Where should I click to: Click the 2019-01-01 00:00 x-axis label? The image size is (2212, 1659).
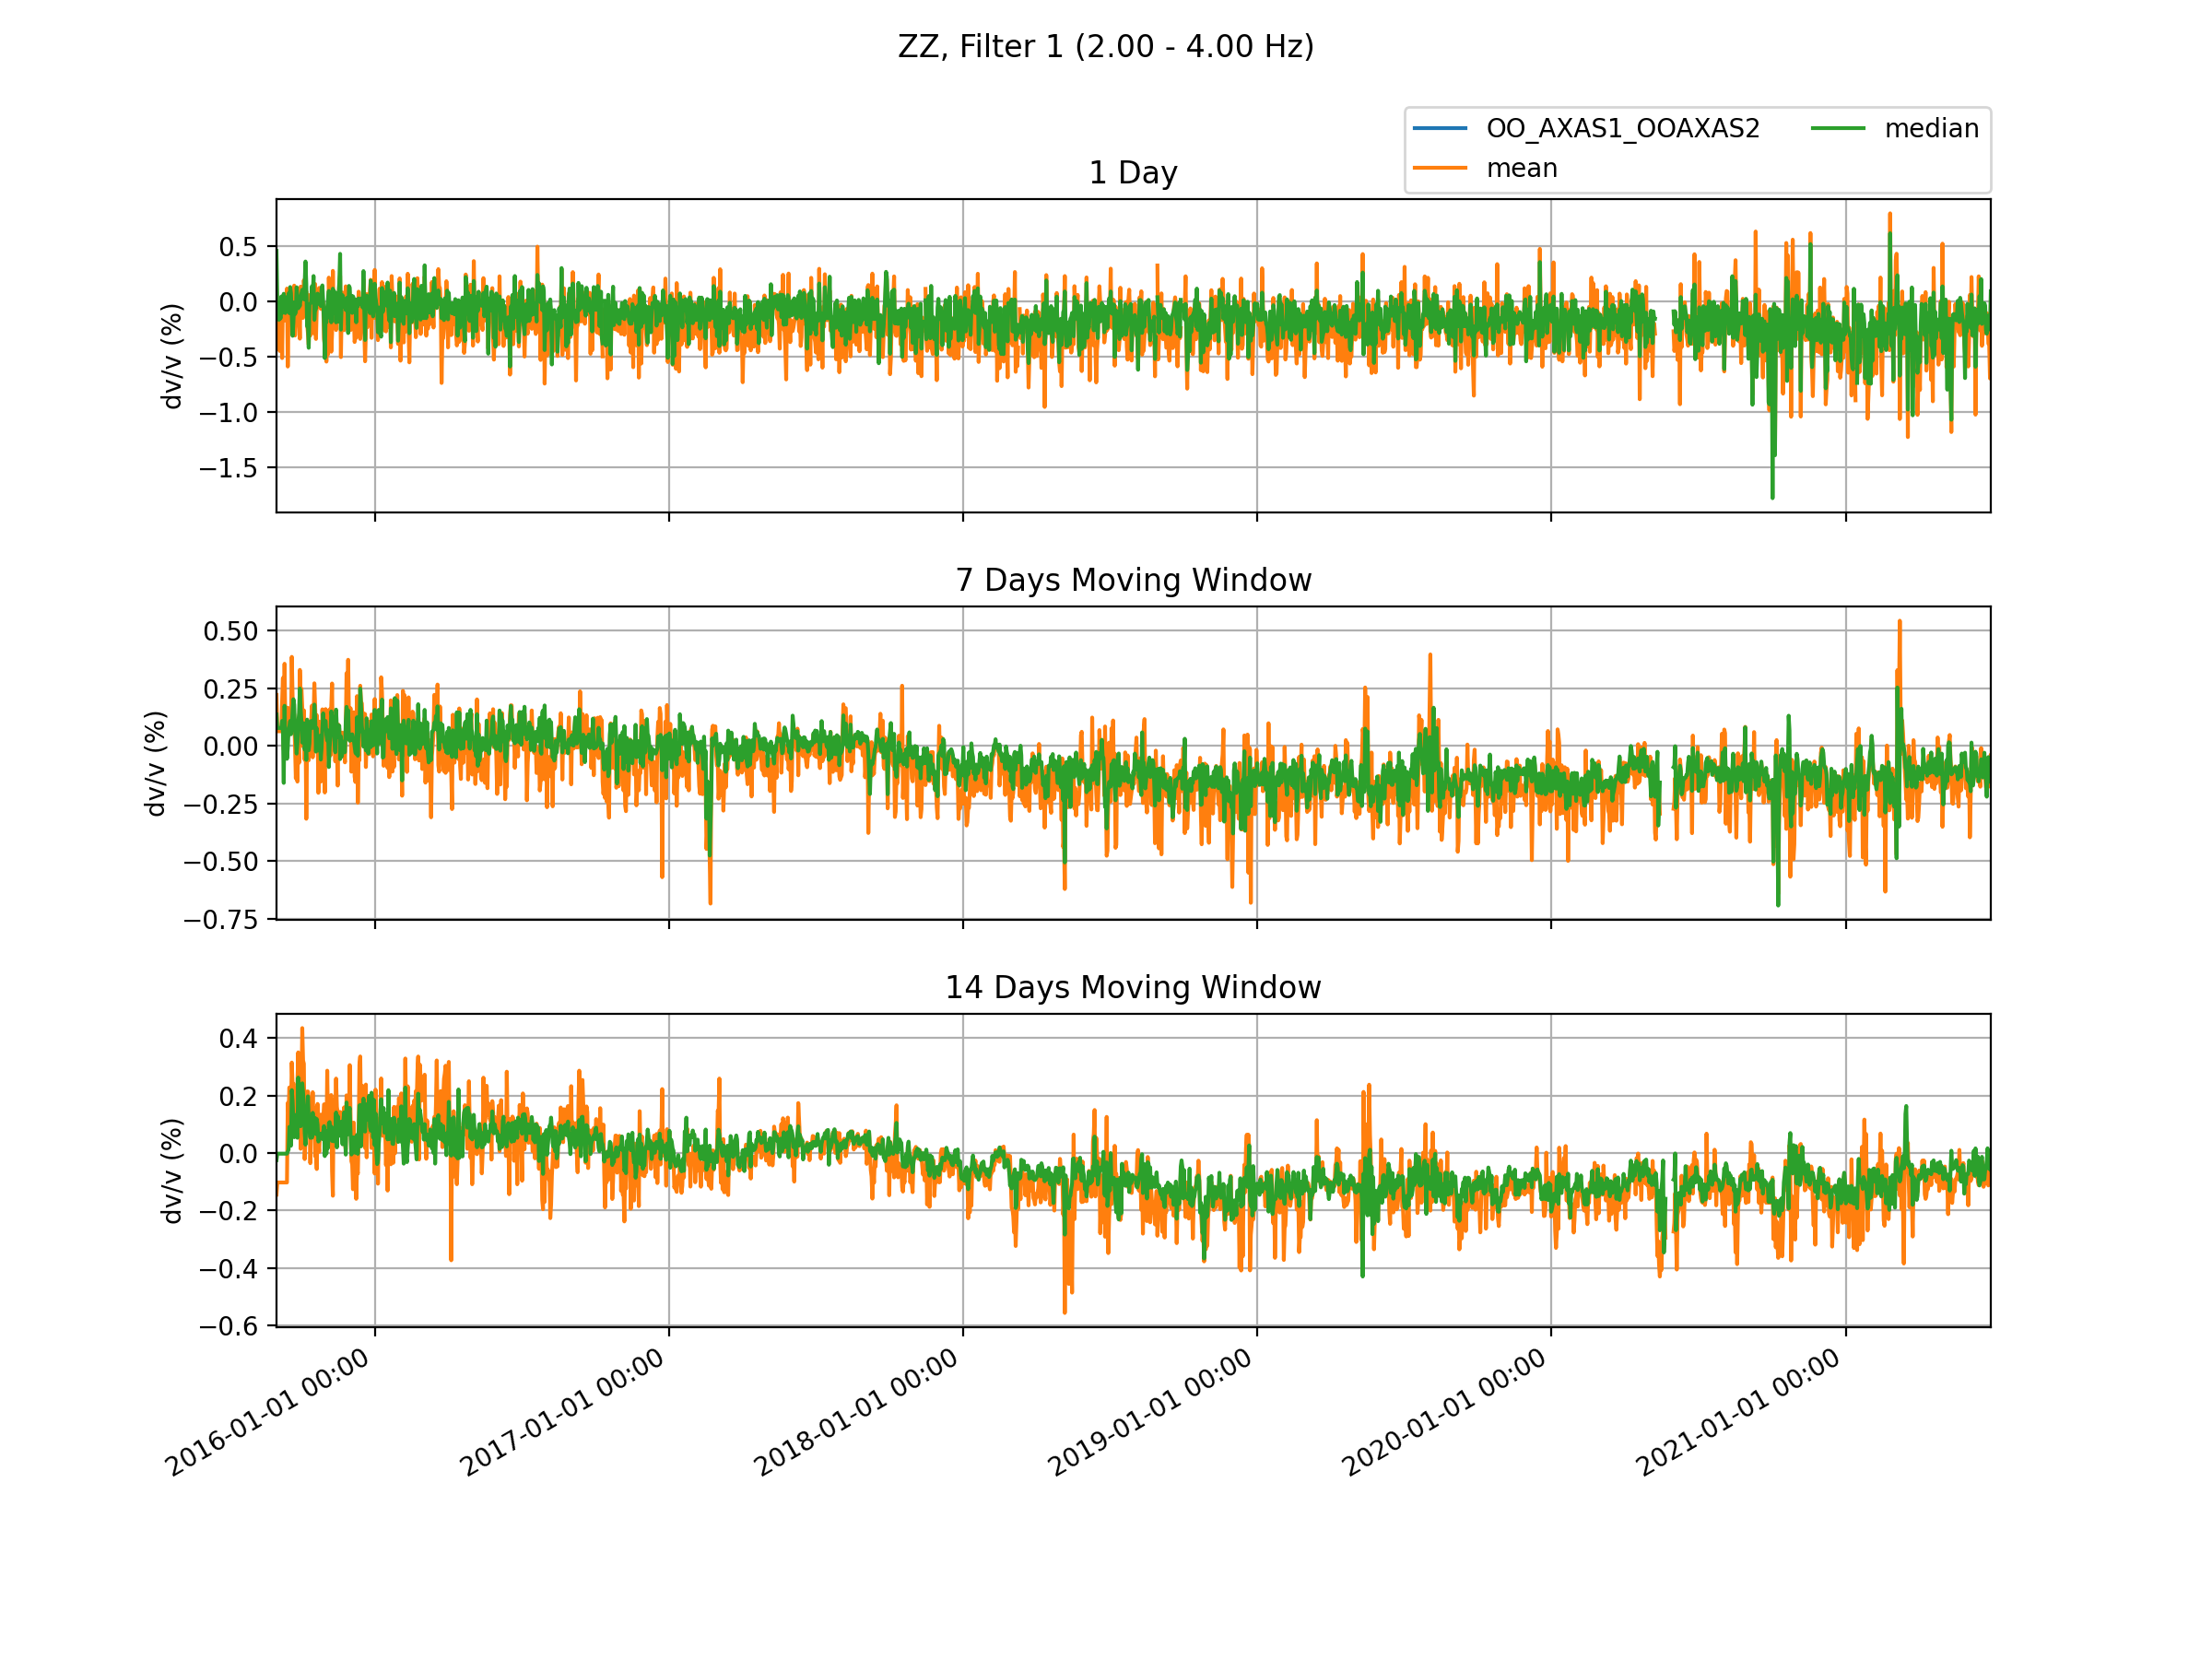tap(1151, 1412)
